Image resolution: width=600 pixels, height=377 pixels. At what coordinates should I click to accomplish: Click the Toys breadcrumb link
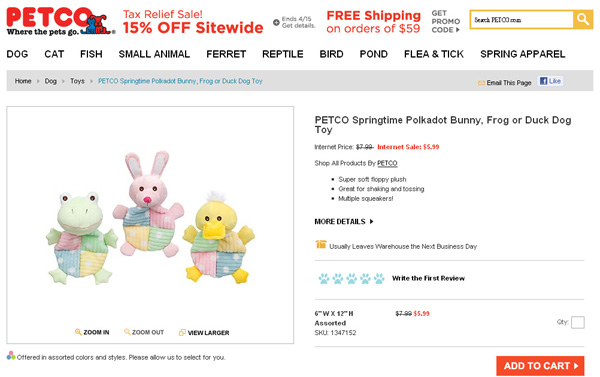point(77,81)
